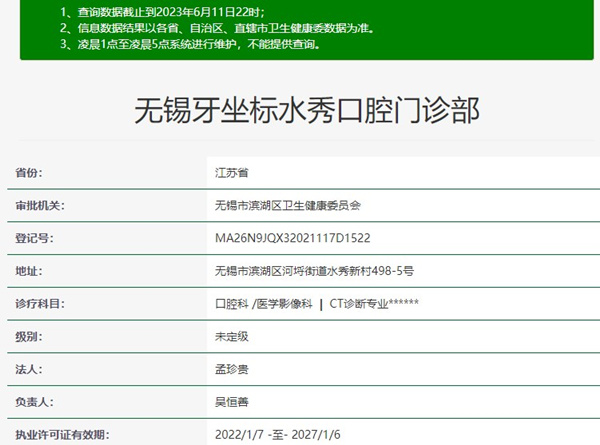
Task: Click the 地址 field label
Action: point(29,271)
